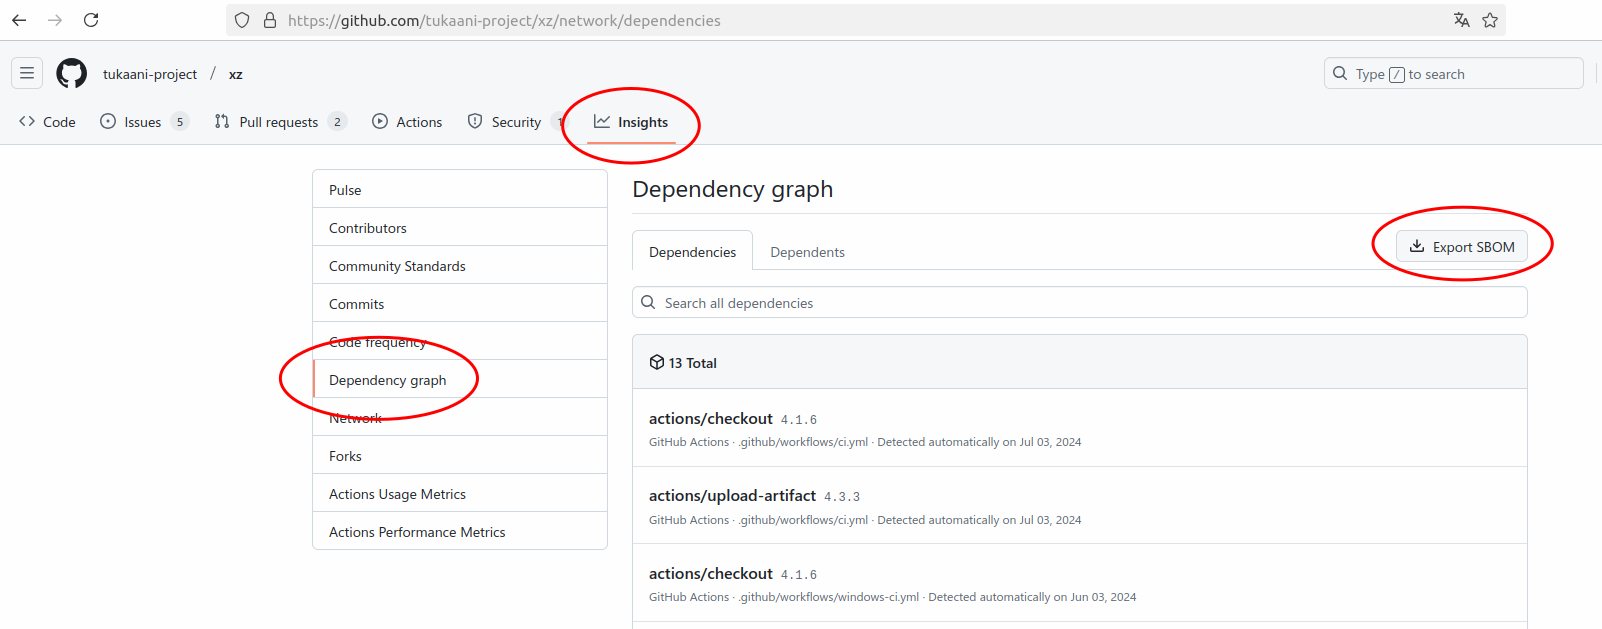Click the Search all dependencies field
Viewport: 1602px width, 629px height.
[1079, 302]
